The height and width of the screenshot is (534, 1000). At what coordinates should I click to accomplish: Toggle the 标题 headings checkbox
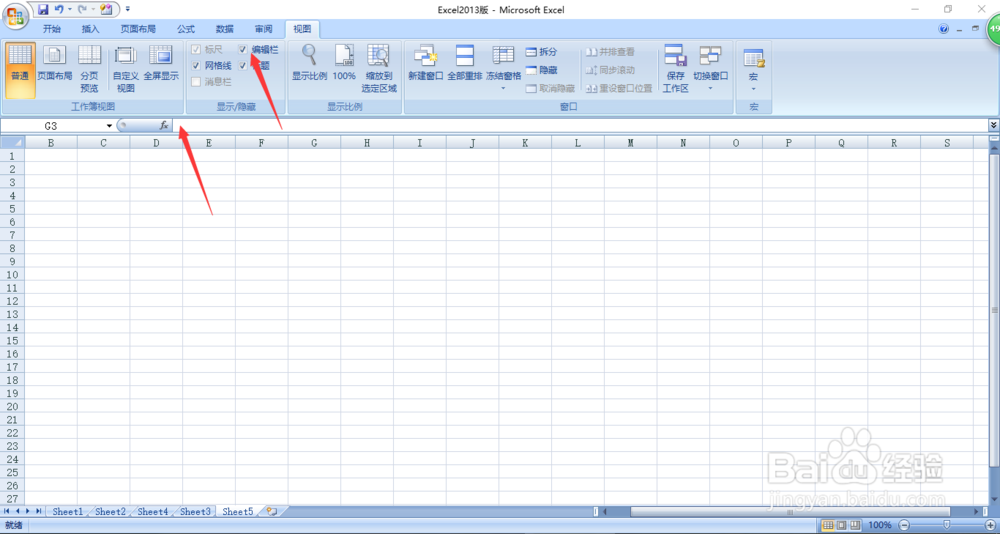coord(243,66)
